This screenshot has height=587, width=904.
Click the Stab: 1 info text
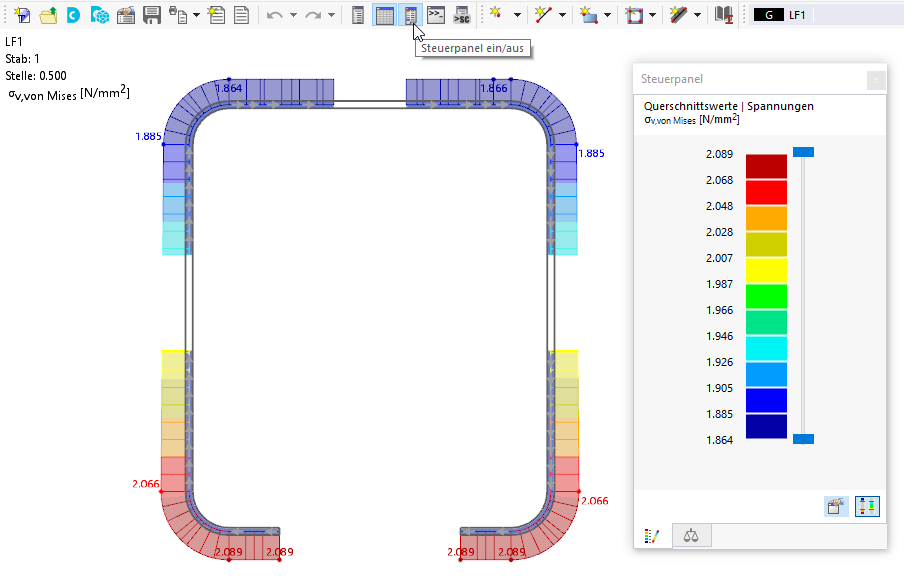[x=22, y=59]
